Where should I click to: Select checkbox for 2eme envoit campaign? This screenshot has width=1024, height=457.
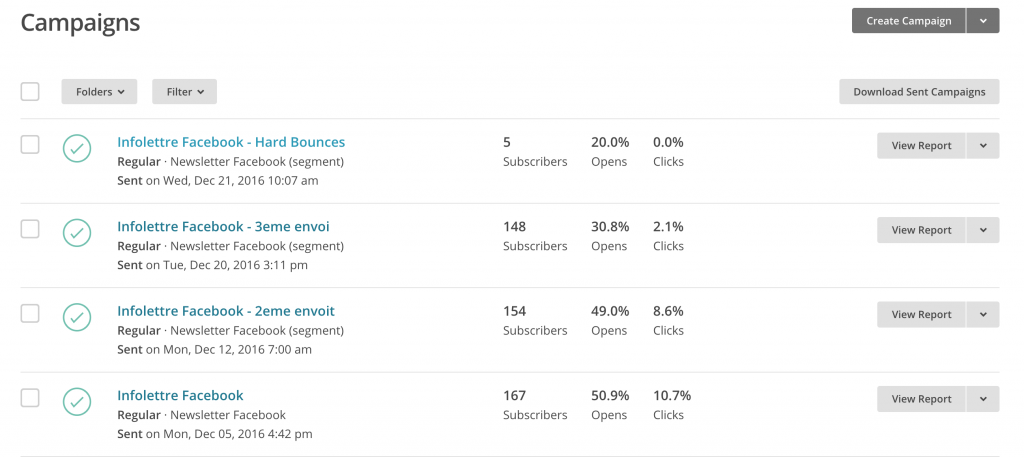tap(30, 314)
